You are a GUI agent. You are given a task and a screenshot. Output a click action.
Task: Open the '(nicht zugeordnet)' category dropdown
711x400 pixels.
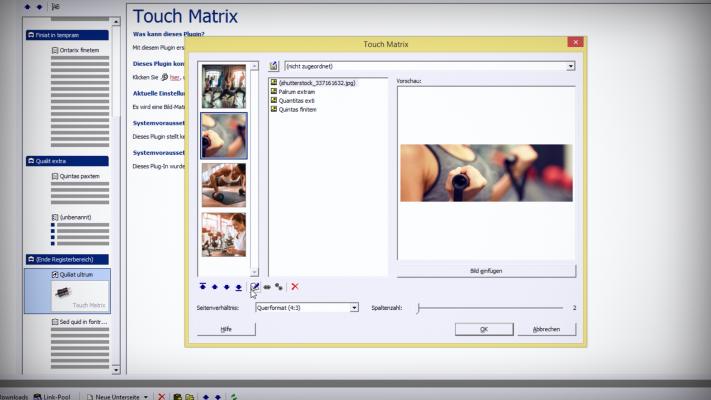(570, 66)
